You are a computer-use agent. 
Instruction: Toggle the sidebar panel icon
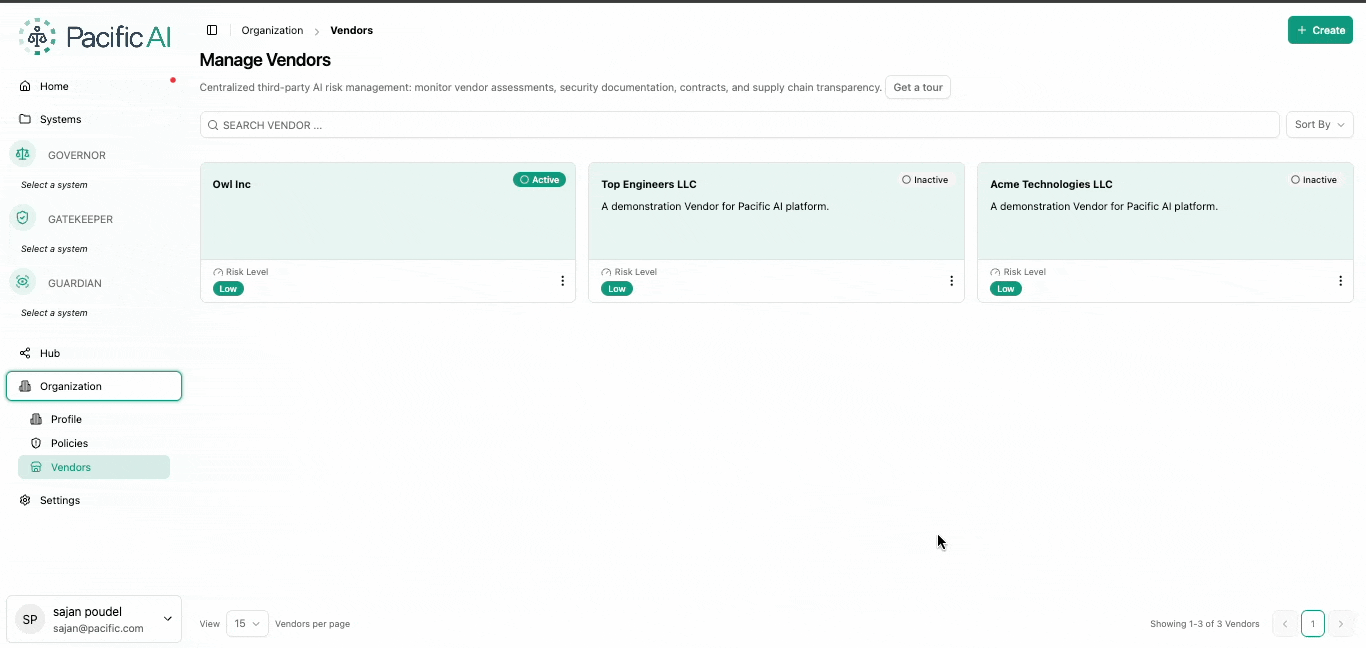pyautogui.click(x=212, y=30)
